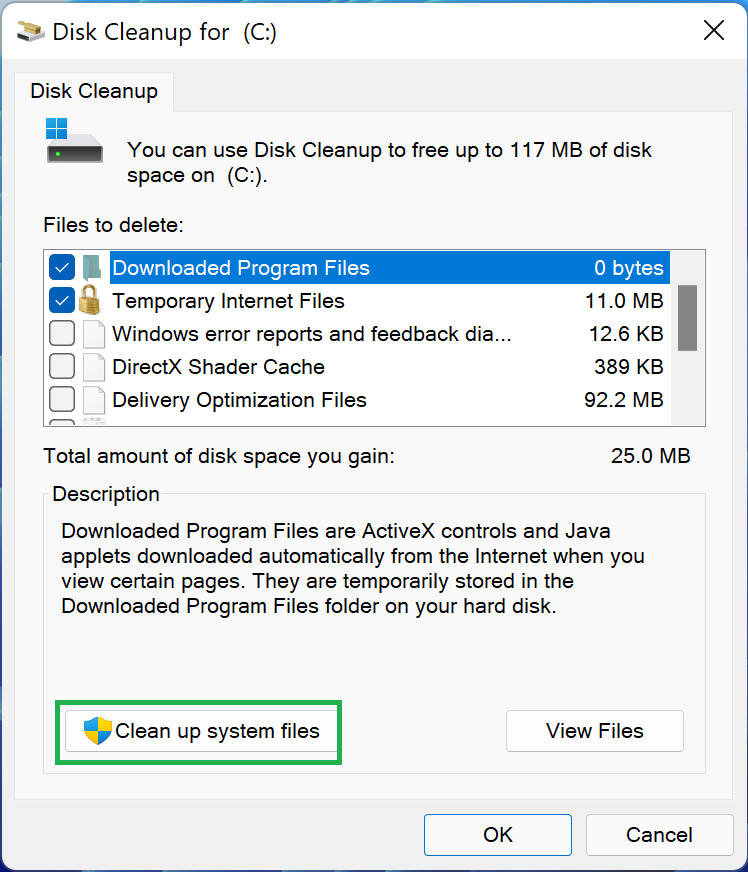Screen dimensions: 748x872
Task: Uncheck Temporary Internet Files
Action: click(61, 300)
